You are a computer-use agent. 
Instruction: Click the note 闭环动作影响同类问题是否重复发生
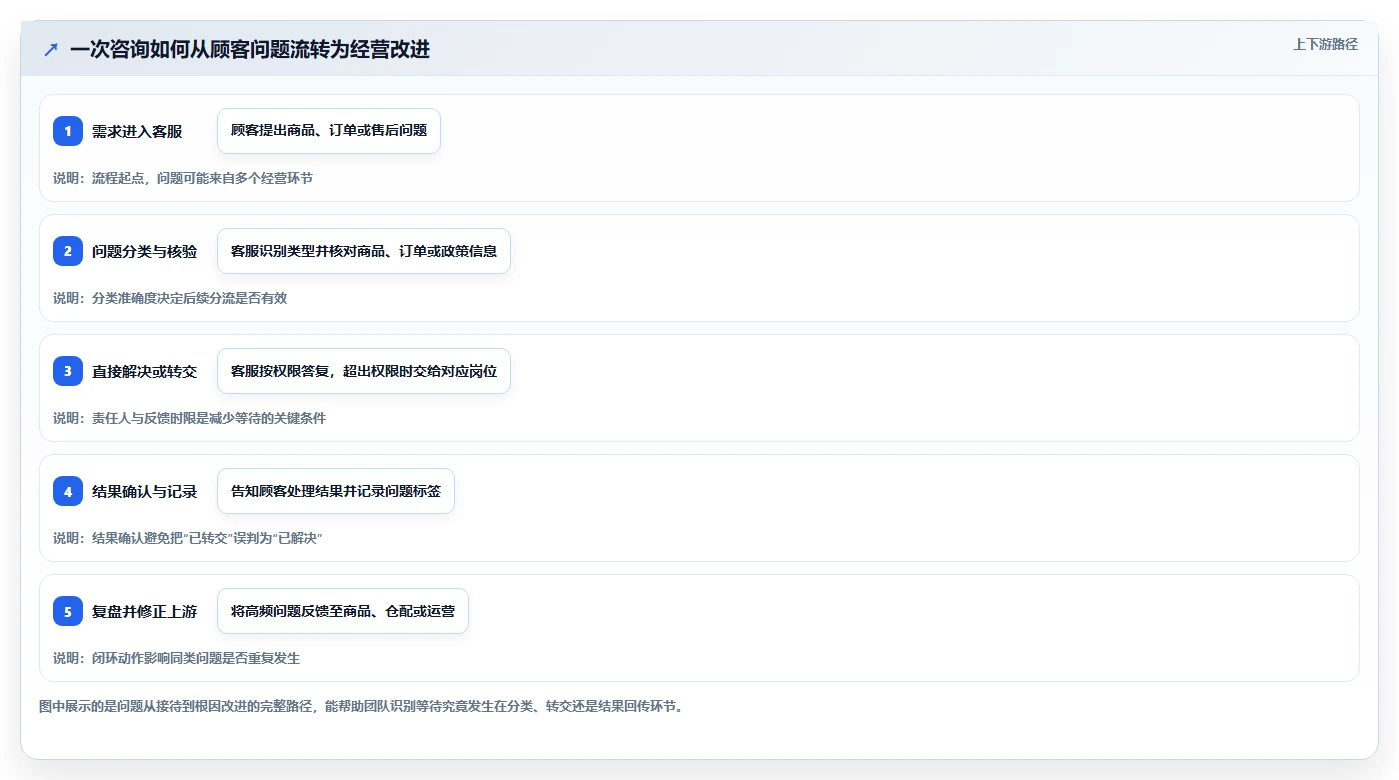pyautogui.click(x=176, y=658)
